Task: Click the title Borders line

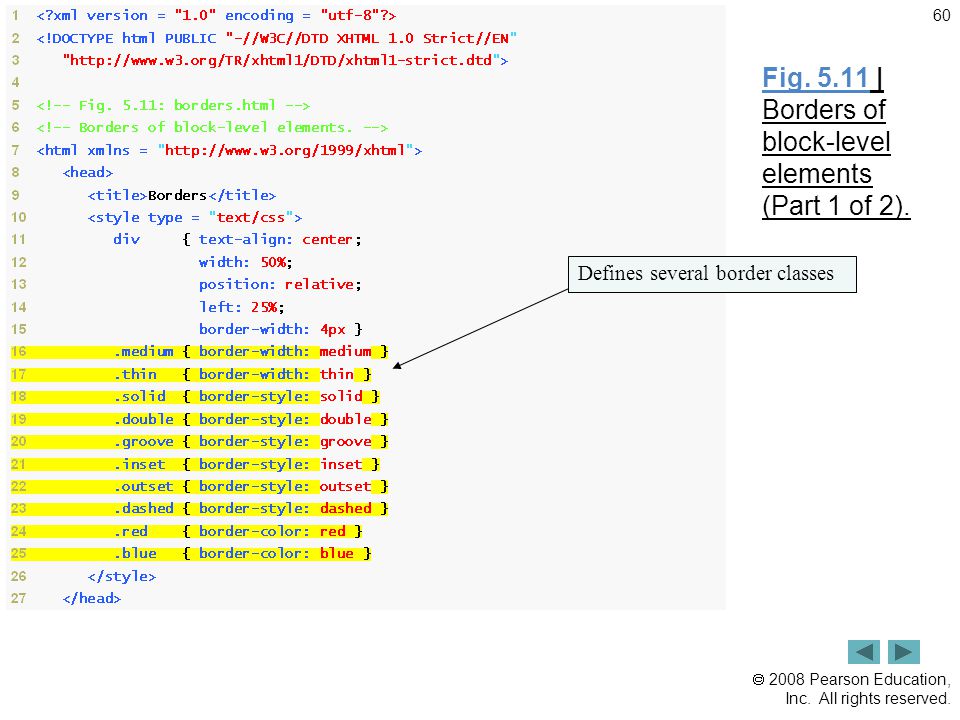Action: (182, 195)
